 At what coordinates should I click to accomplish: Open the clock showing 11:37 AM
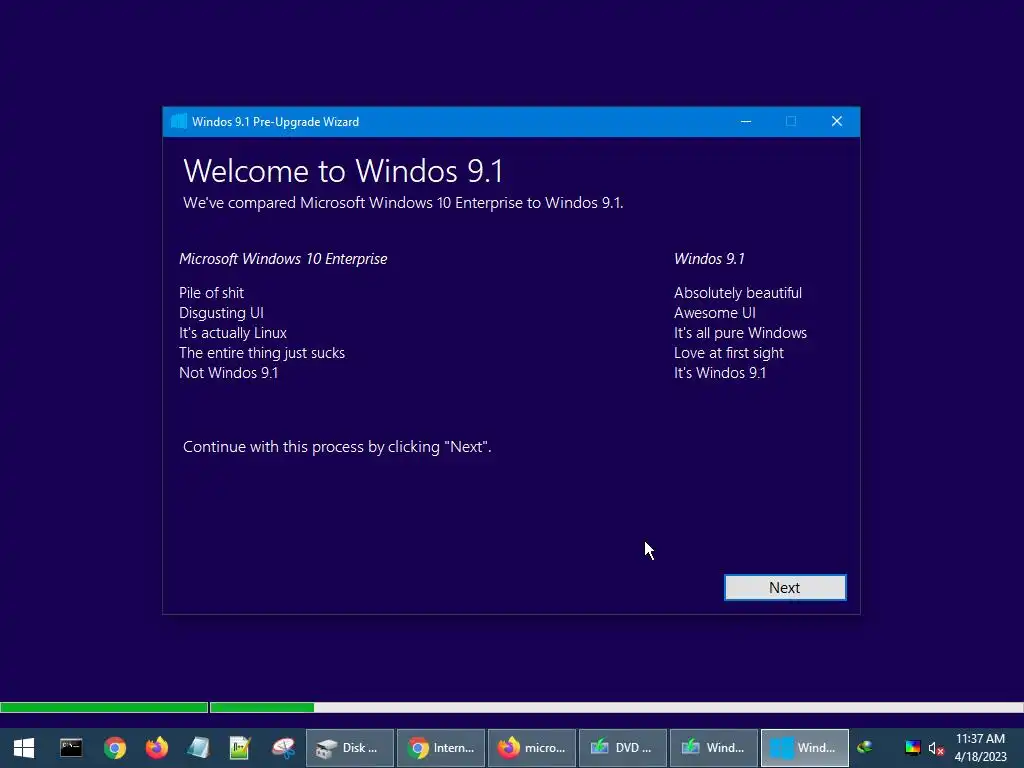(x=980, y=747)
